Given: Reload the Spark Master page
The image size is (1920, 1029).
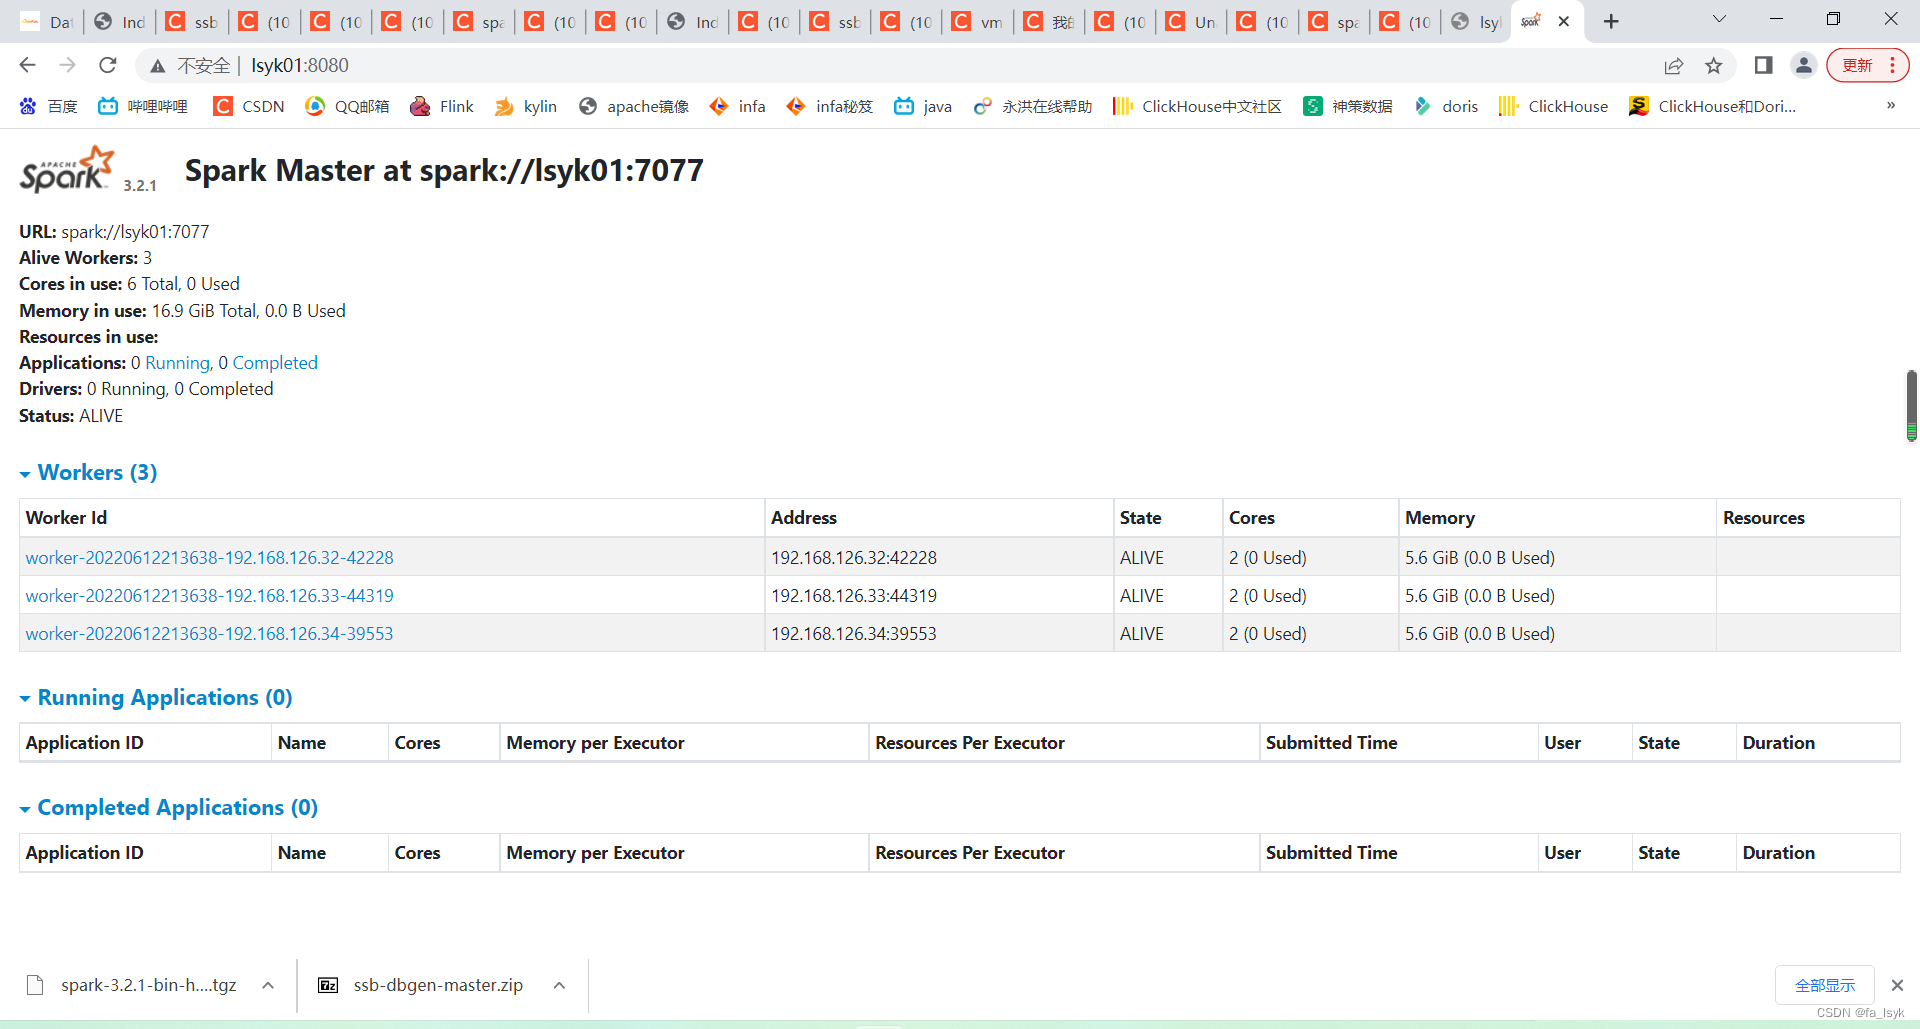Looking at the screenshot, I should coord(107,65).
